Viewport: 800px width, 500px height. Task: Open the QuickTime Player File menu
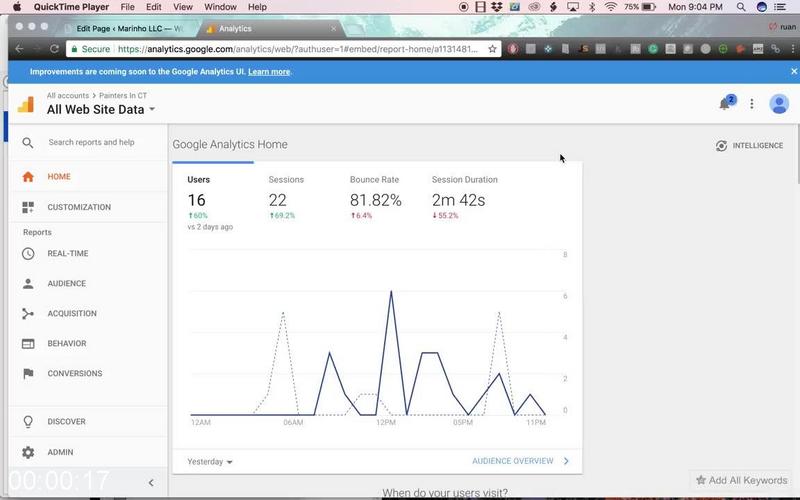point(128,7)
